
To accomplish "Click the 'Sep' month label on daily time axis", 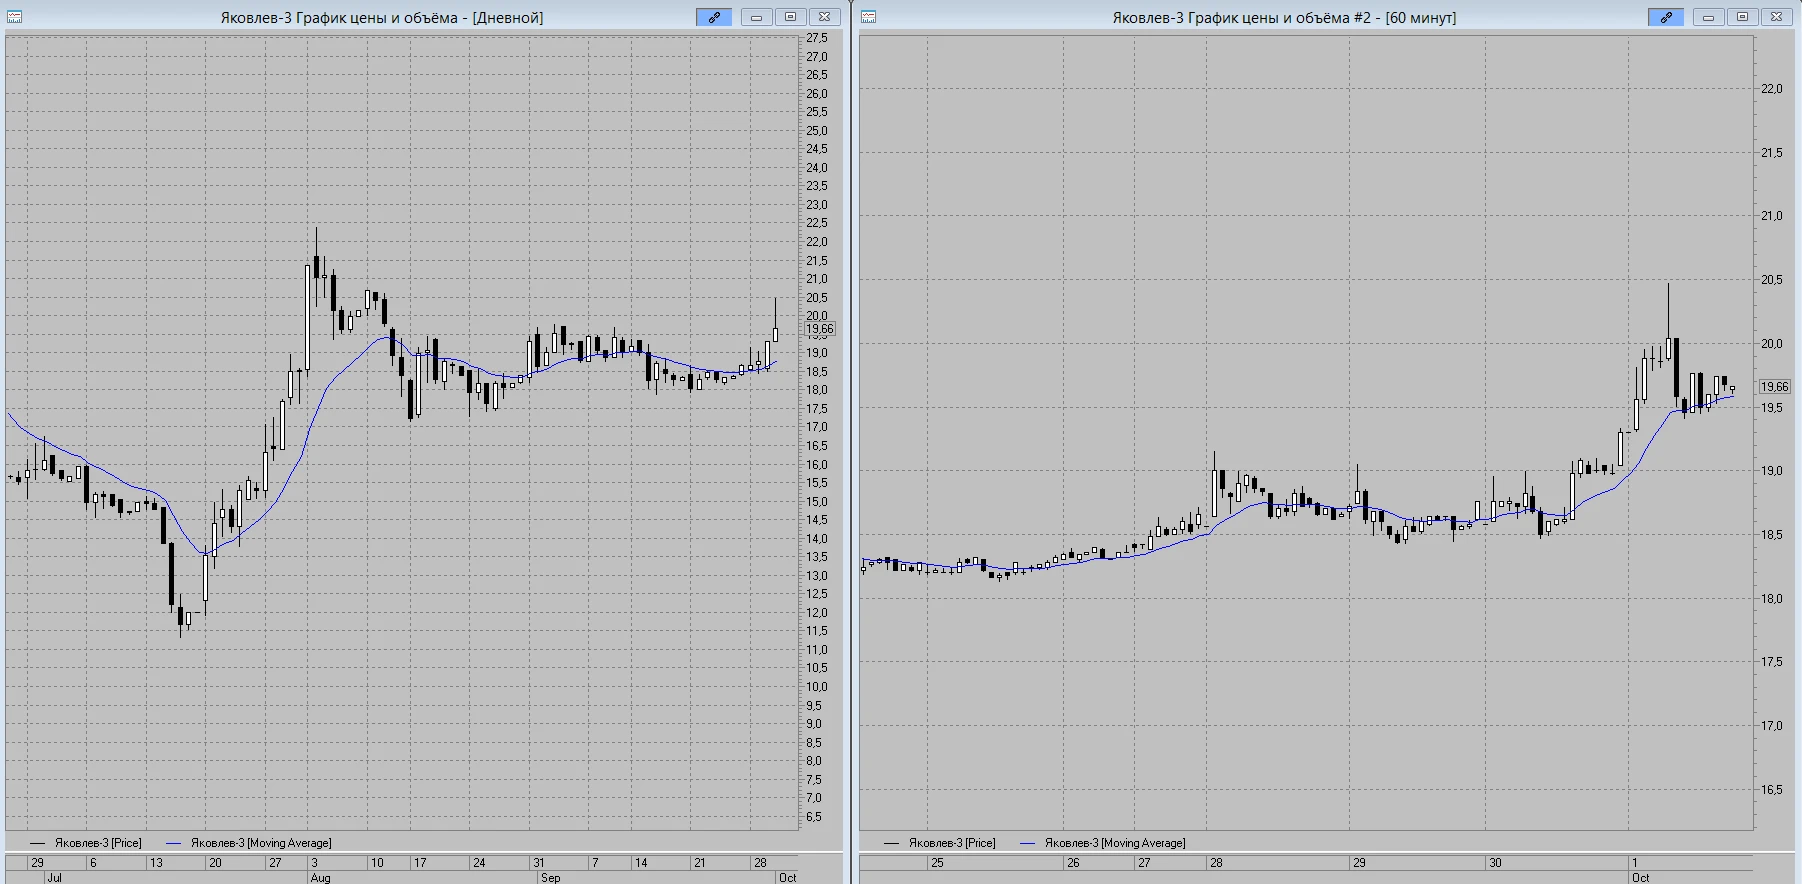I will (x=550, y=877).
